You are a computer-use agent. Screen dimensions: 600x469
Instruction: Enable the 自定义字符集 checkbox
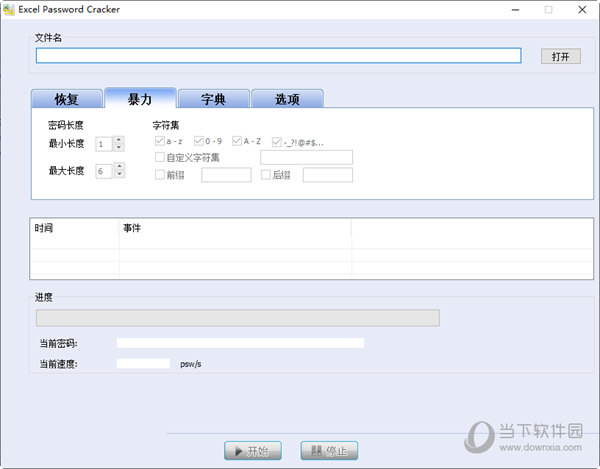pyautogui.click(x=160, y=157)
